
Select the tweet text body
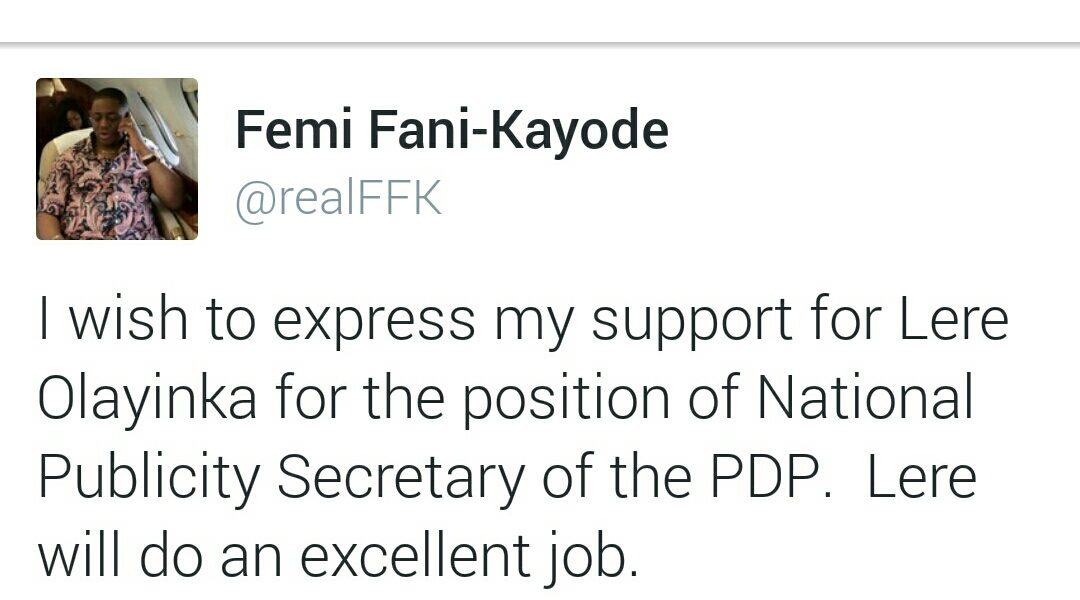tap(523, 438)
